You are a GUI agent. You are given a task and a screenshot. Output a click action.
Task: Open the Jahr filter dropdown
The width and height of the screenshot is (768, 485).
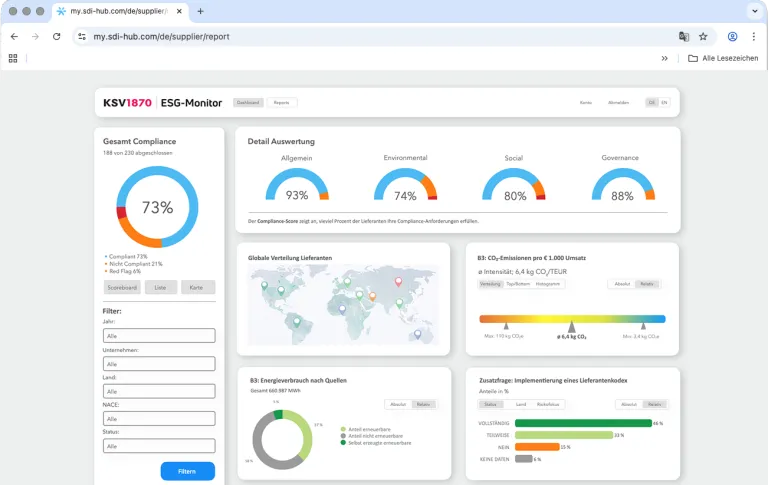(159, 336)
